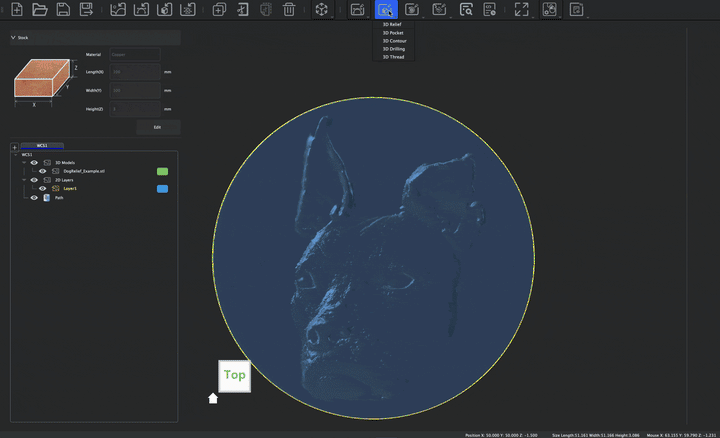Click the Size Length/Width status text
The height and width of the screenshot is (438, 720).
(596, 435)
